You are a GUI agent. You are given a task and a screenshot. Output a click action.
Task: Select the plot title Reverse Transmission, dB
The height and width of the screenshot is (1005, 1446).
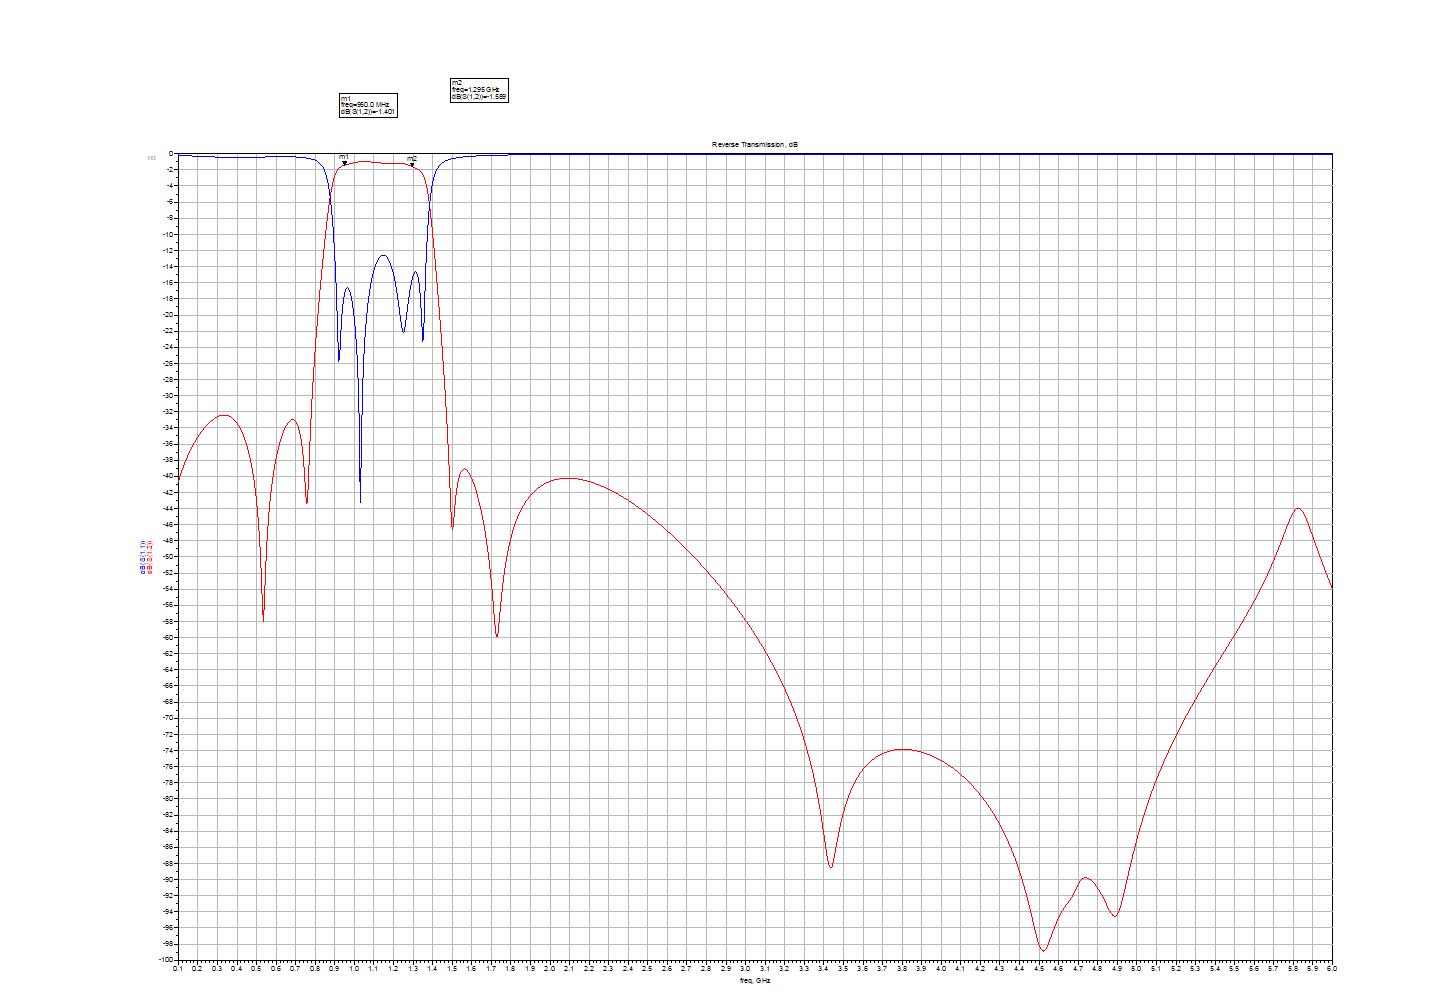pyautogui.click(x=755, y=145)
